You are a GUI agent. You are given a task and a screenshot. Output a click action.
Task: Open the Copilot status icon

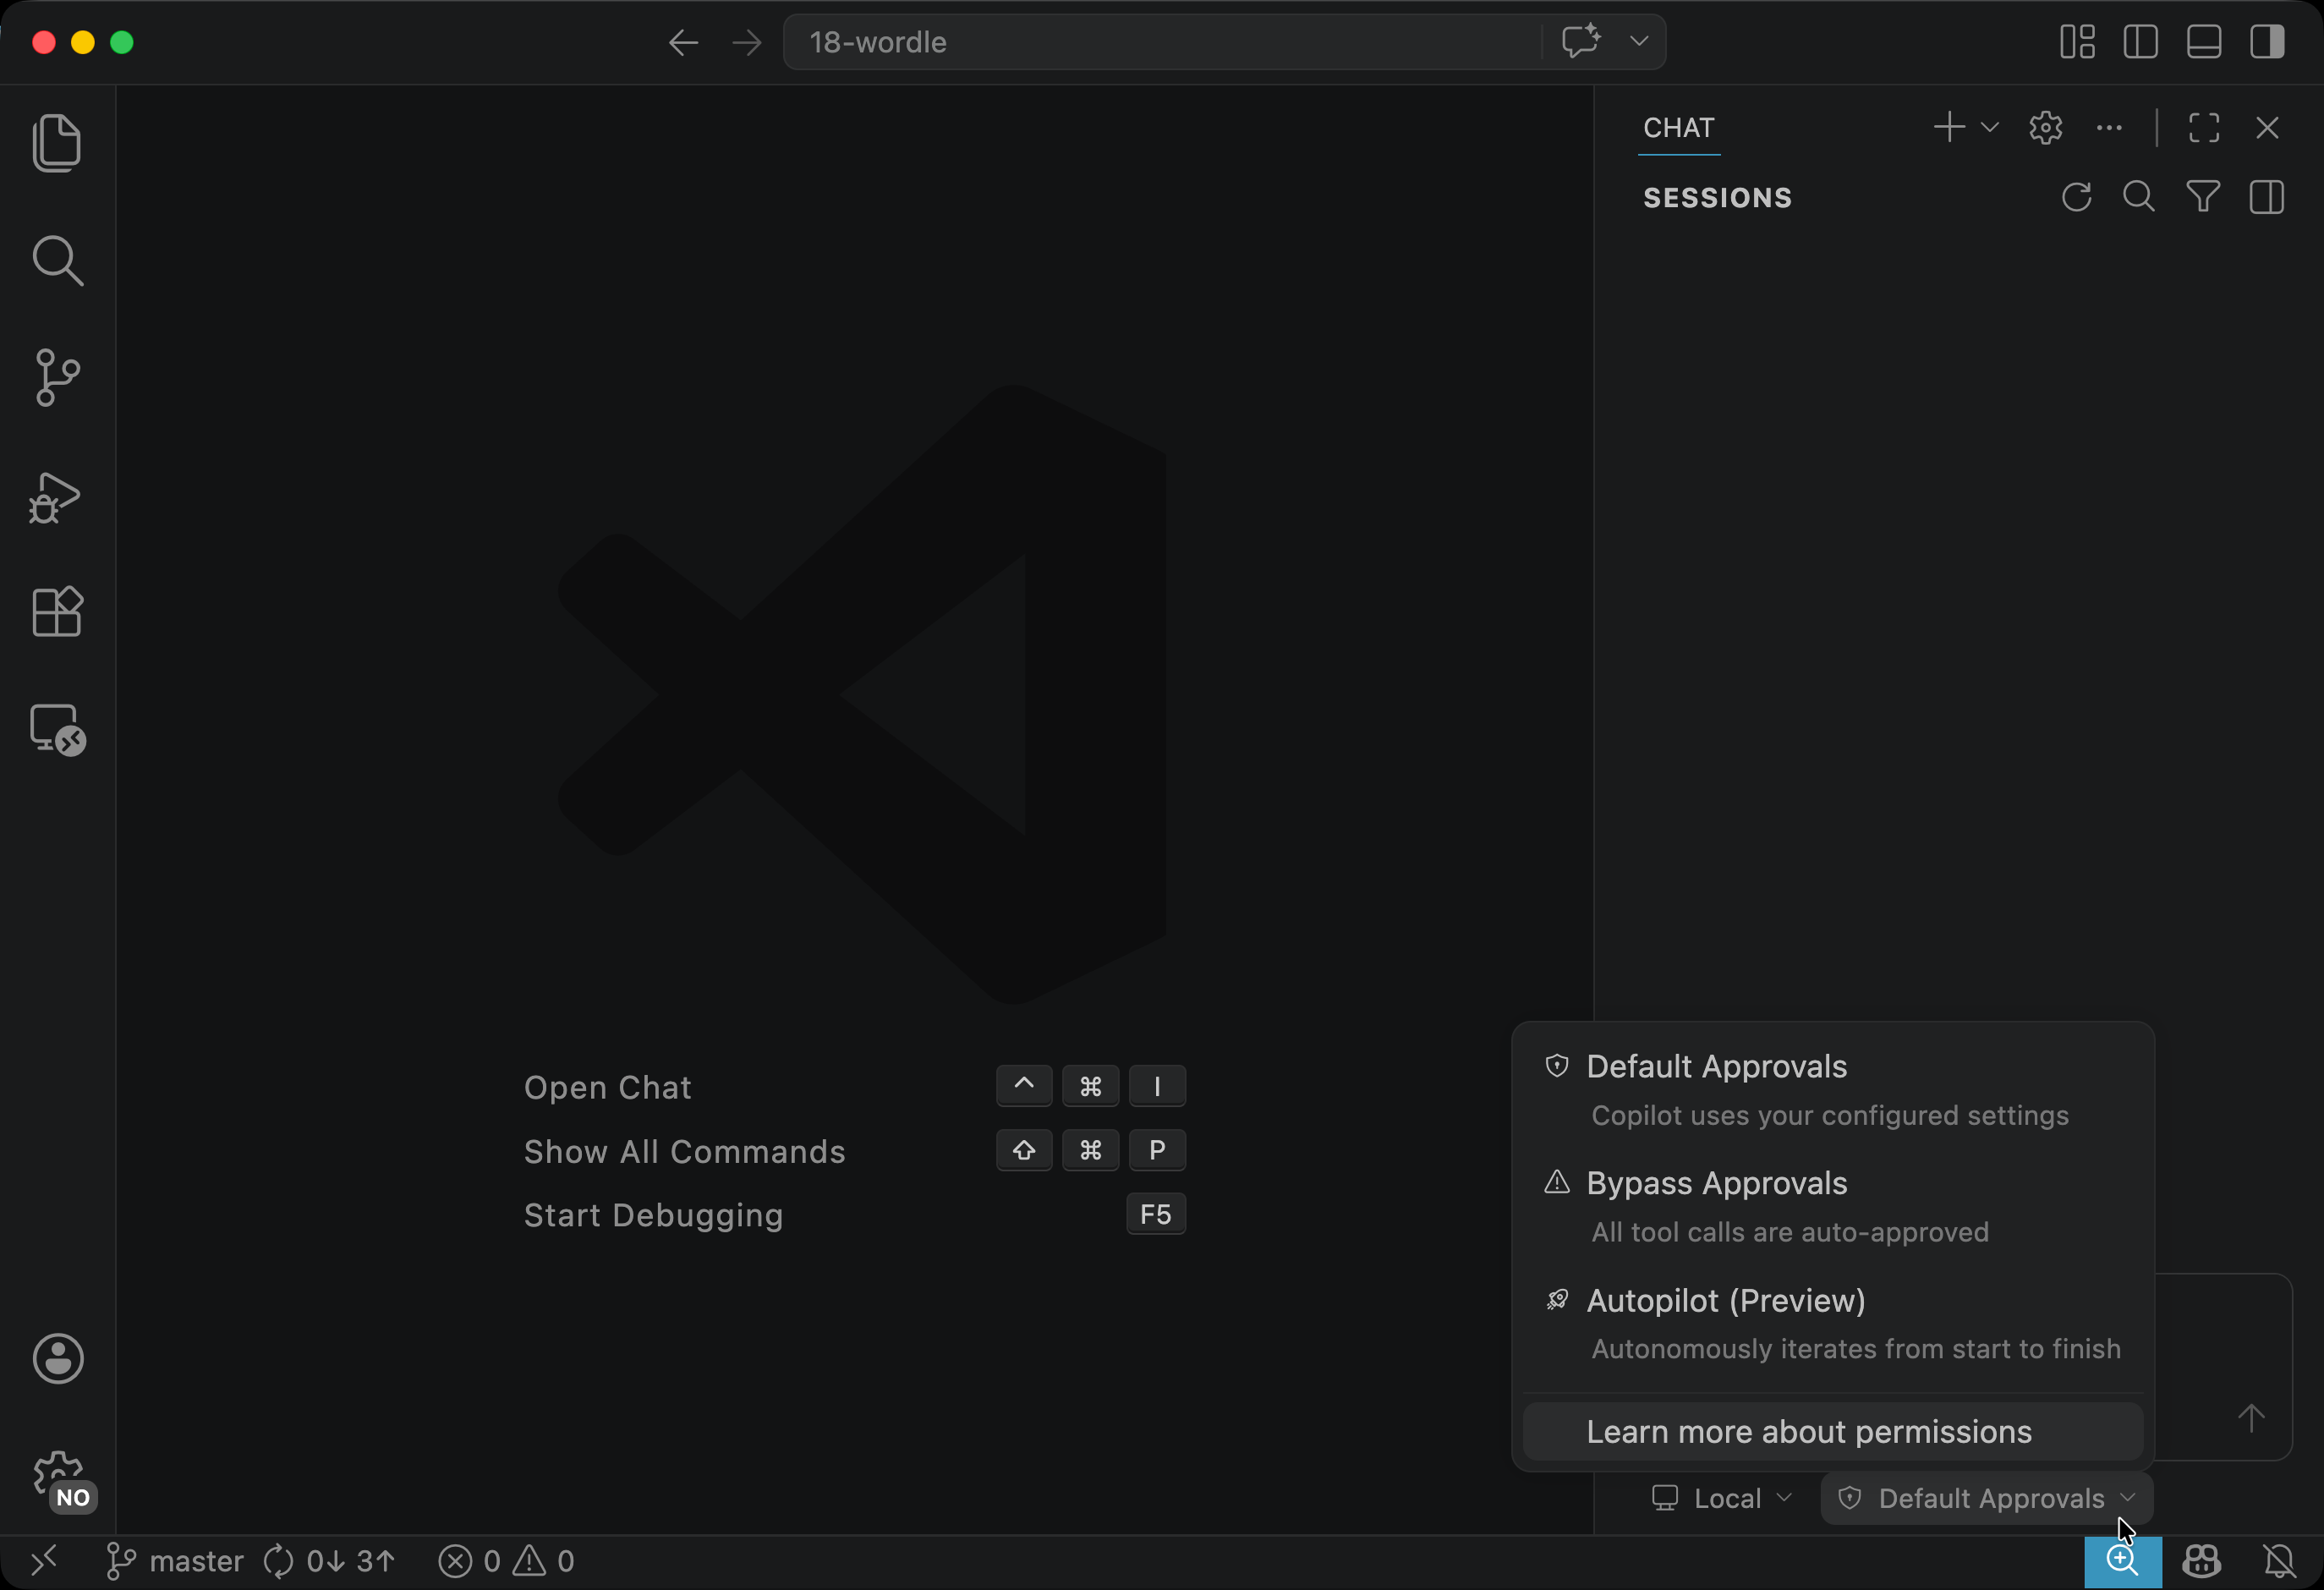click(x=2201, y=1561)
